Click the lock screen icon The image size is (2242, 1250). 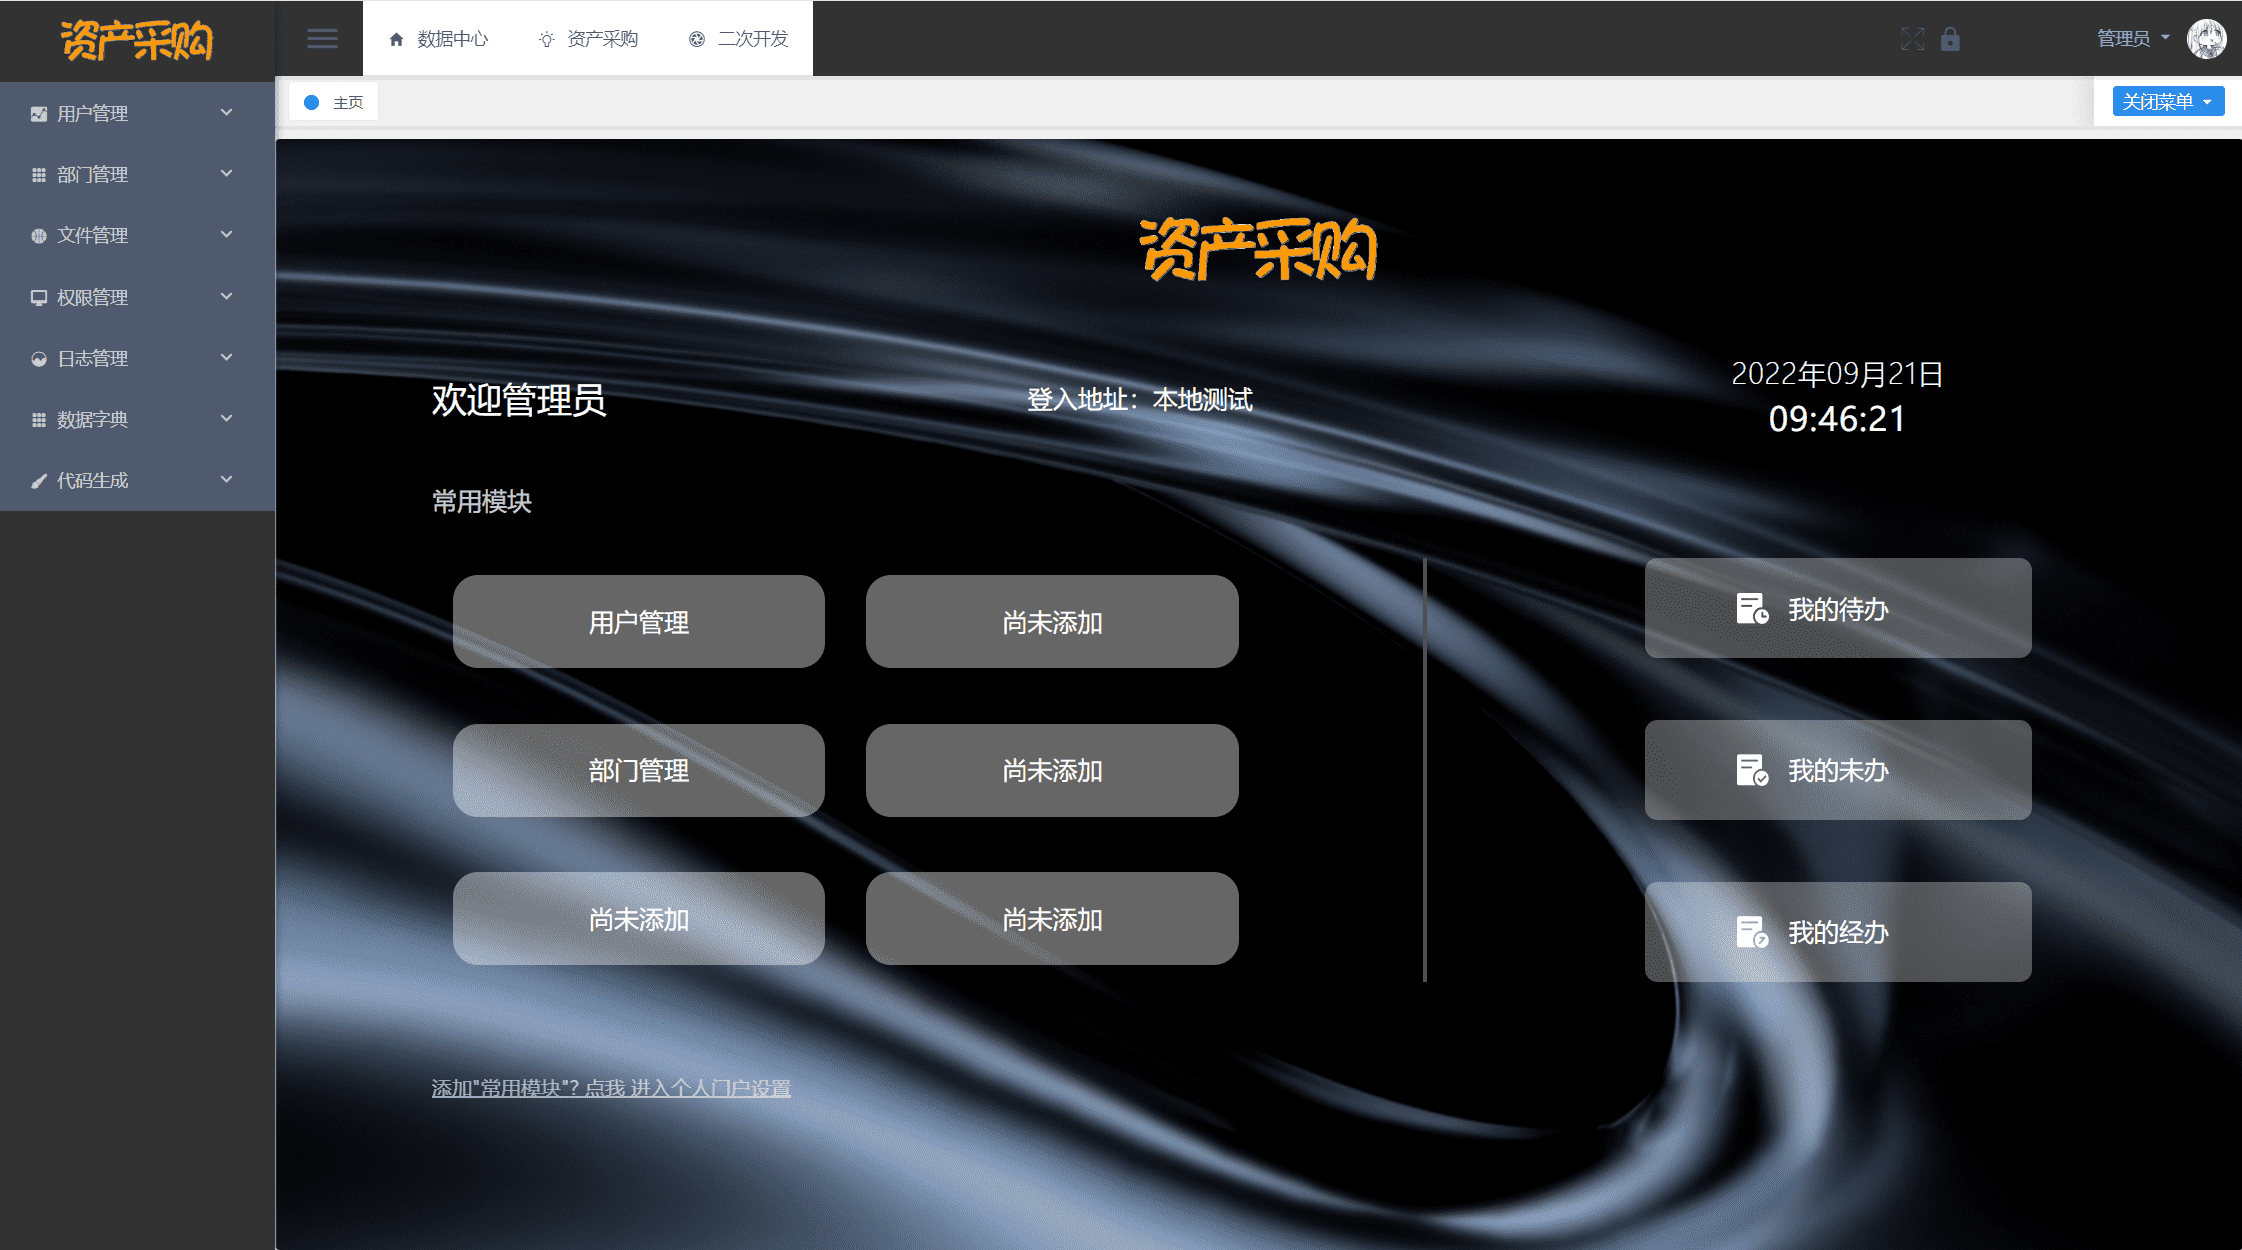pos(1950,39)
